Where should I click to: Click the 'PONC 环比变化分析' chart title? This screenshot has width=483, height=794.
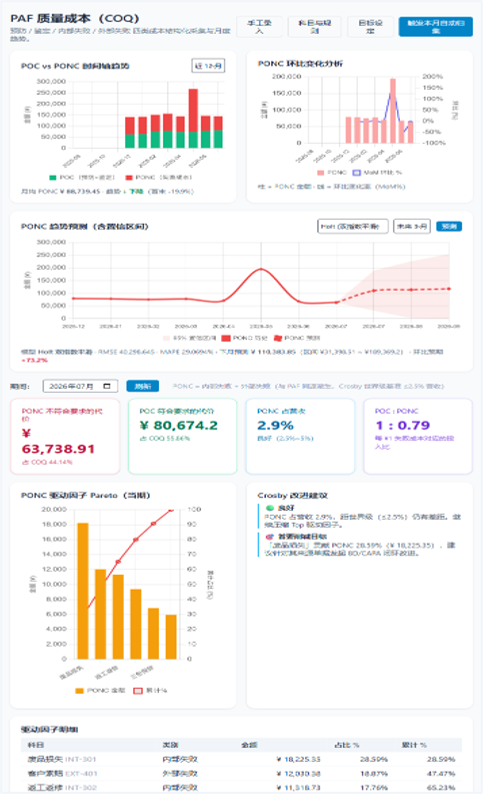[300, 63]
